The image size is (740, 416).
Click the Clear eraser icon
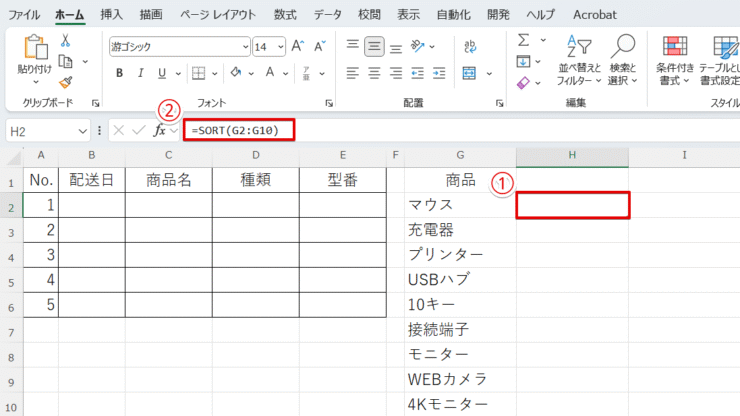(x=523, y=83)
